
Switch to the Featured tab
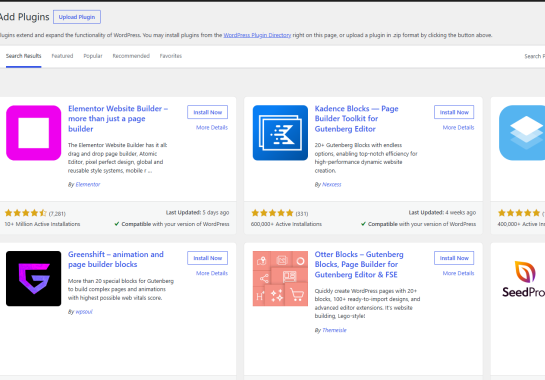point(62,56)
